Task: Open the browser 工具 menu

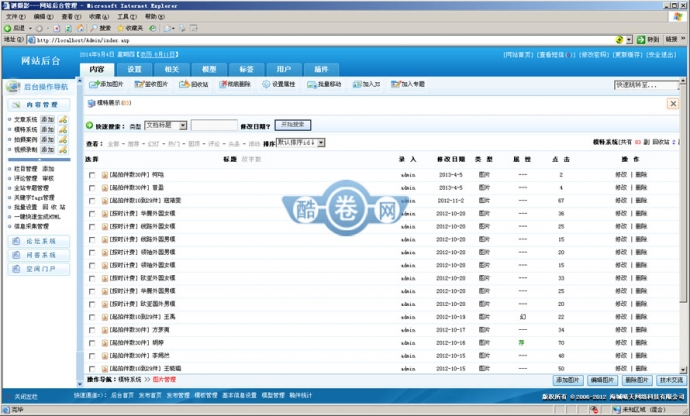Action: coord(126,17)
